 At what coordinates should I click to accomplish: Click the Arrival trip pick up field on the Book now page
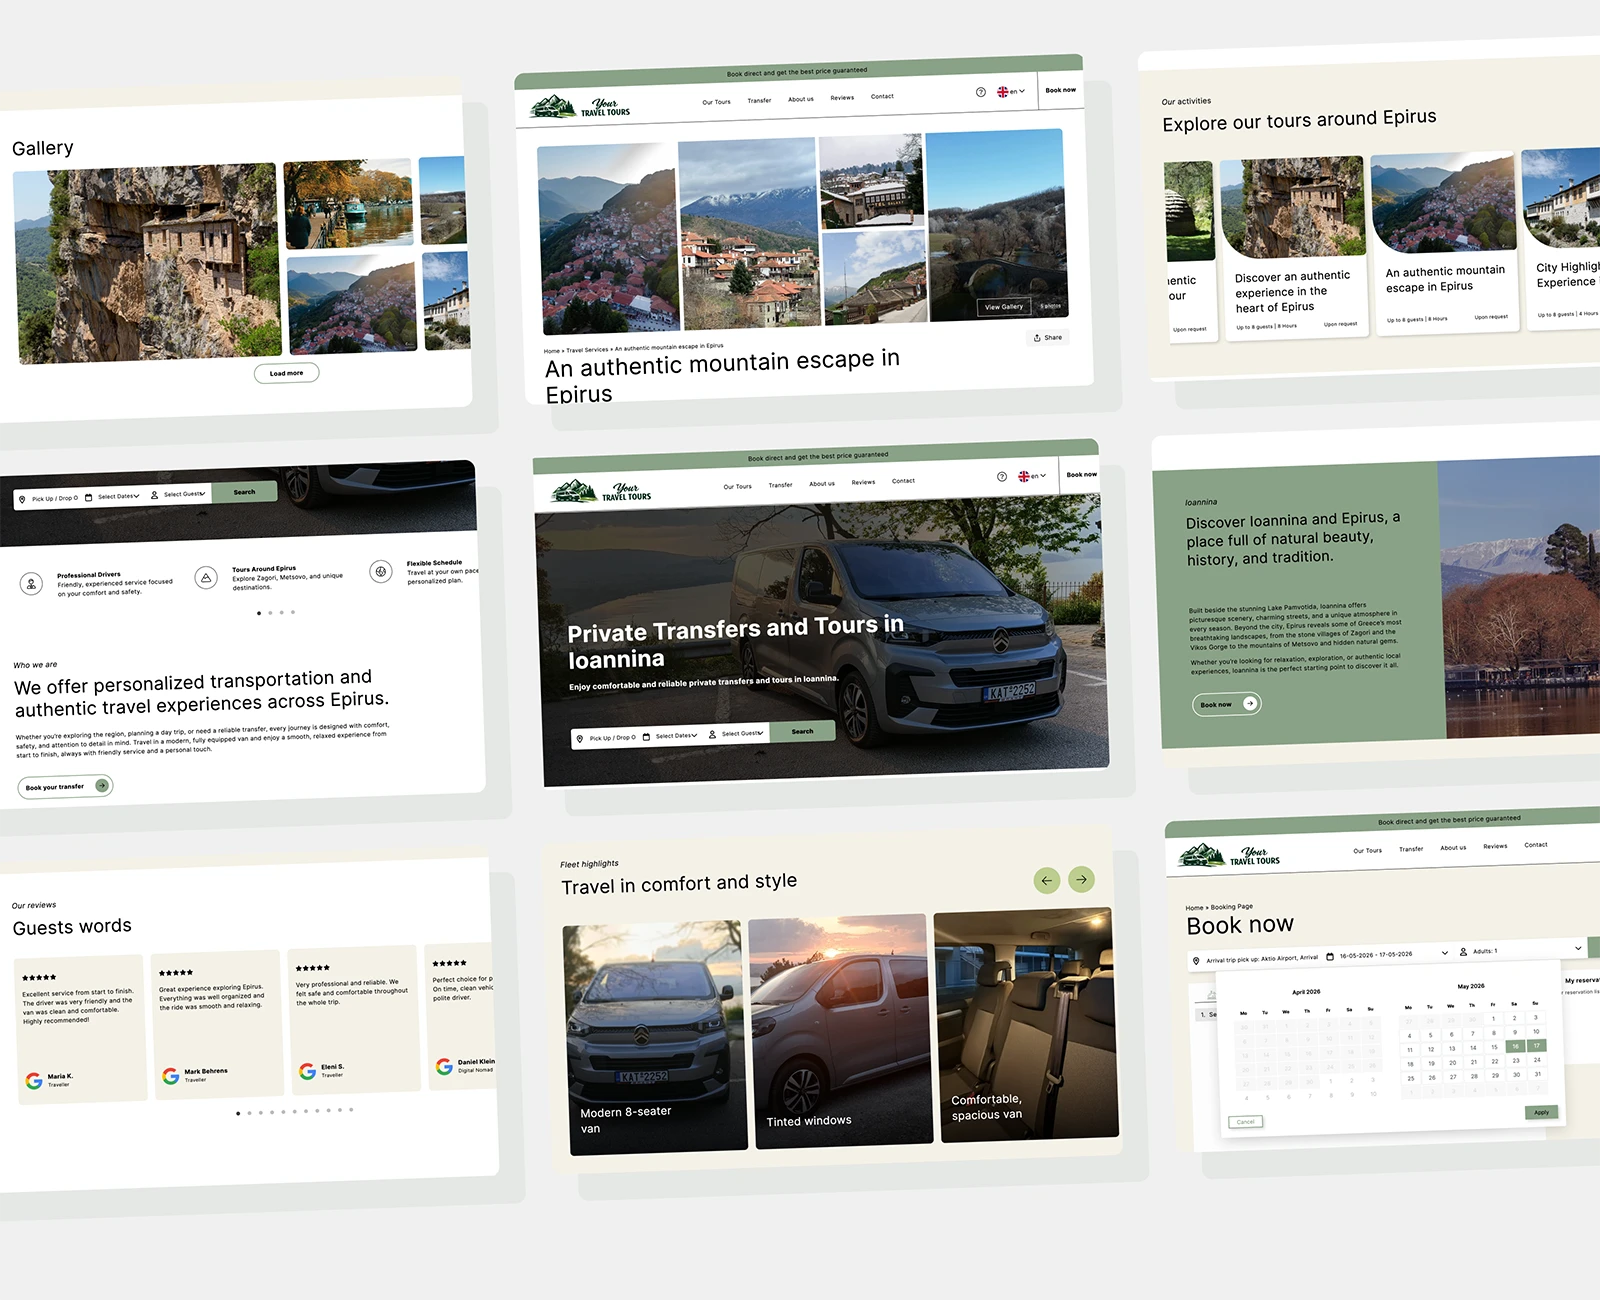click(1255, 960)
